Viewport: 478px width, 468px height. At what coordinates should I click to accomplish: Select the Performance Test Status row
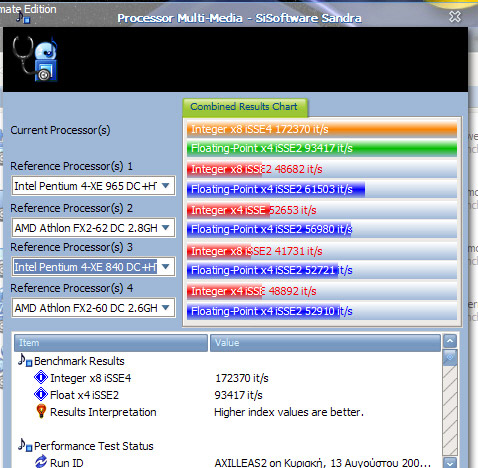(x=228, y=446)
